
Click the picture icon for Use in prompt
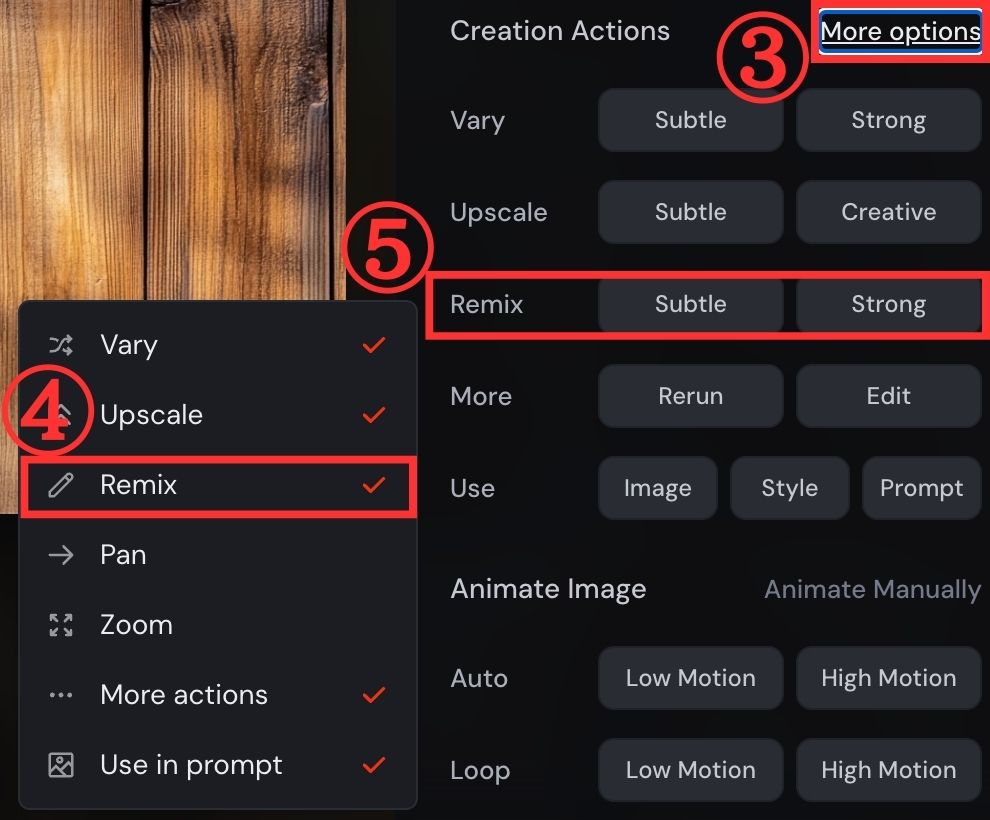(x=61, y=765)
